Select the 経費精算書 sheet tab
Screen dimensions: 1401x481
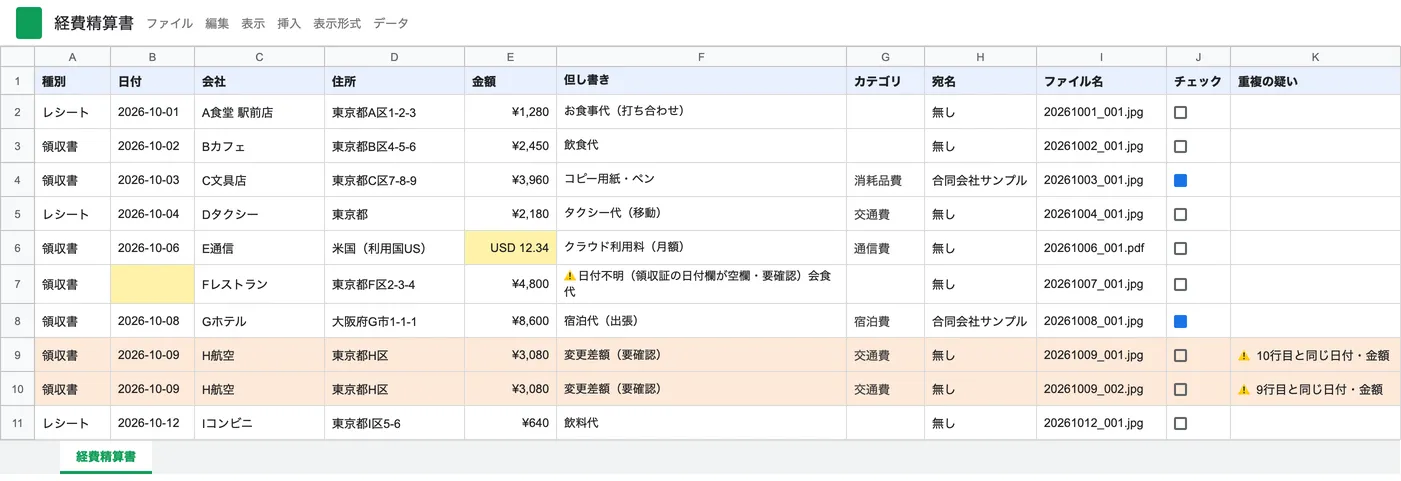(106, 457)
